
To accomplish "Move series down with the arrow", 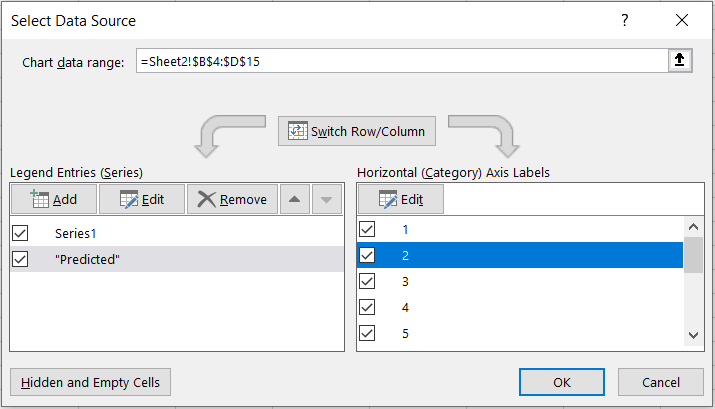I will click(x=326, y=199).
